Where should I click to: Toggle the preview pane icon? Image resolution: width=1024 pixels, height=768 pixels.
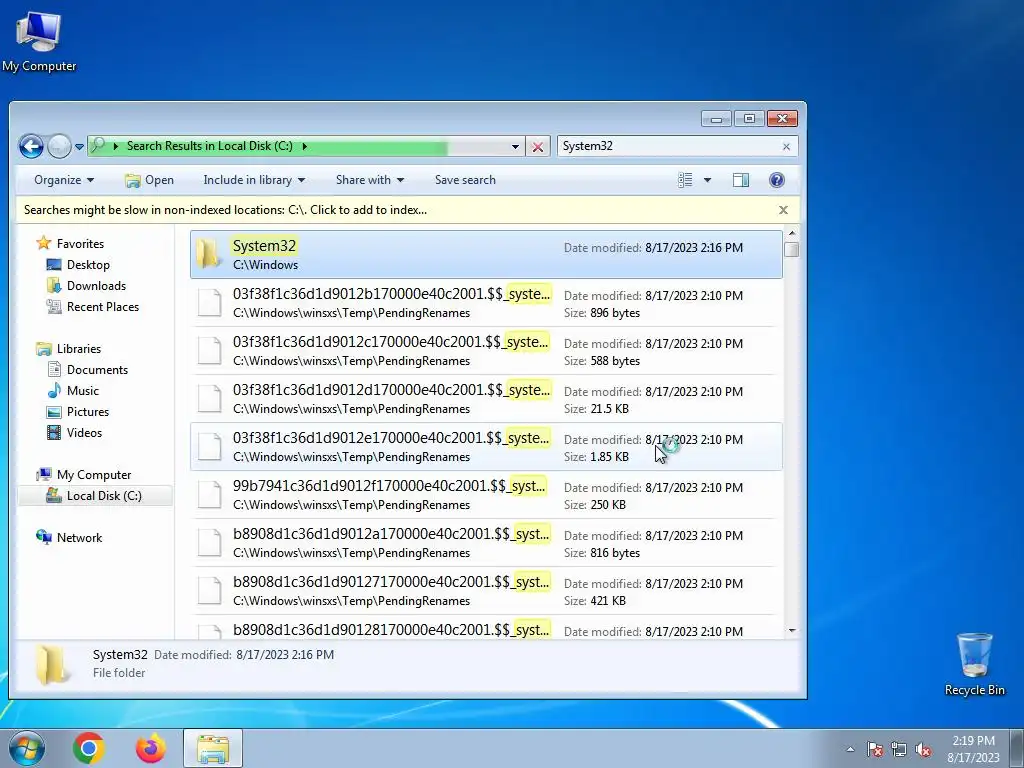741,180
